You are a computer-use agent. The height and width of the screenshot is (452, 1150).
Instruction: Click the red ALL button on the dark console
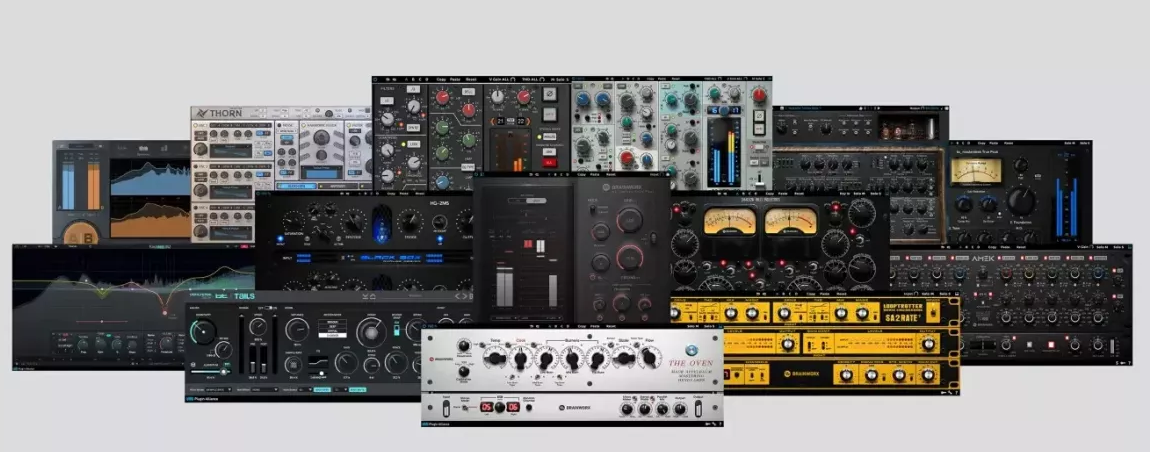(549, 162)
